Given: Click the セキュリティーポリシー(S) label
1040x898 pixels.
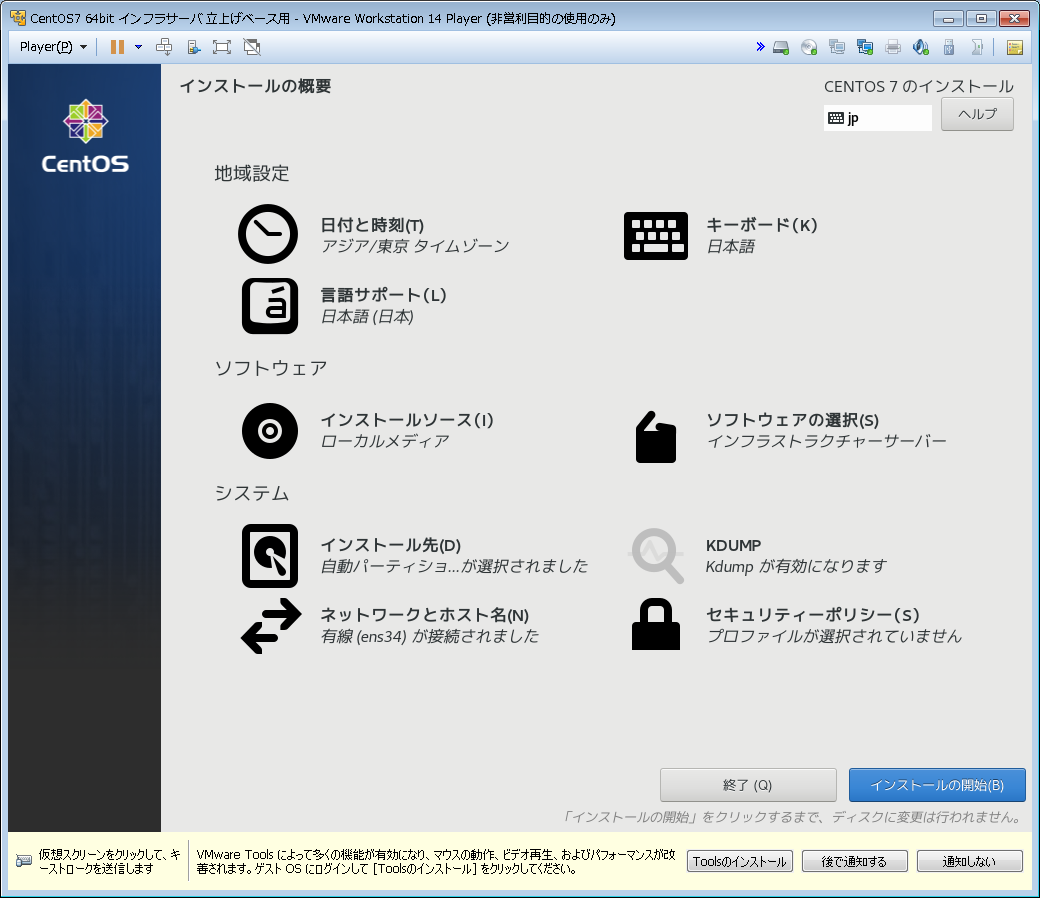Looking at the screenshot, I should pyautogui.click(x=812, y=615).
